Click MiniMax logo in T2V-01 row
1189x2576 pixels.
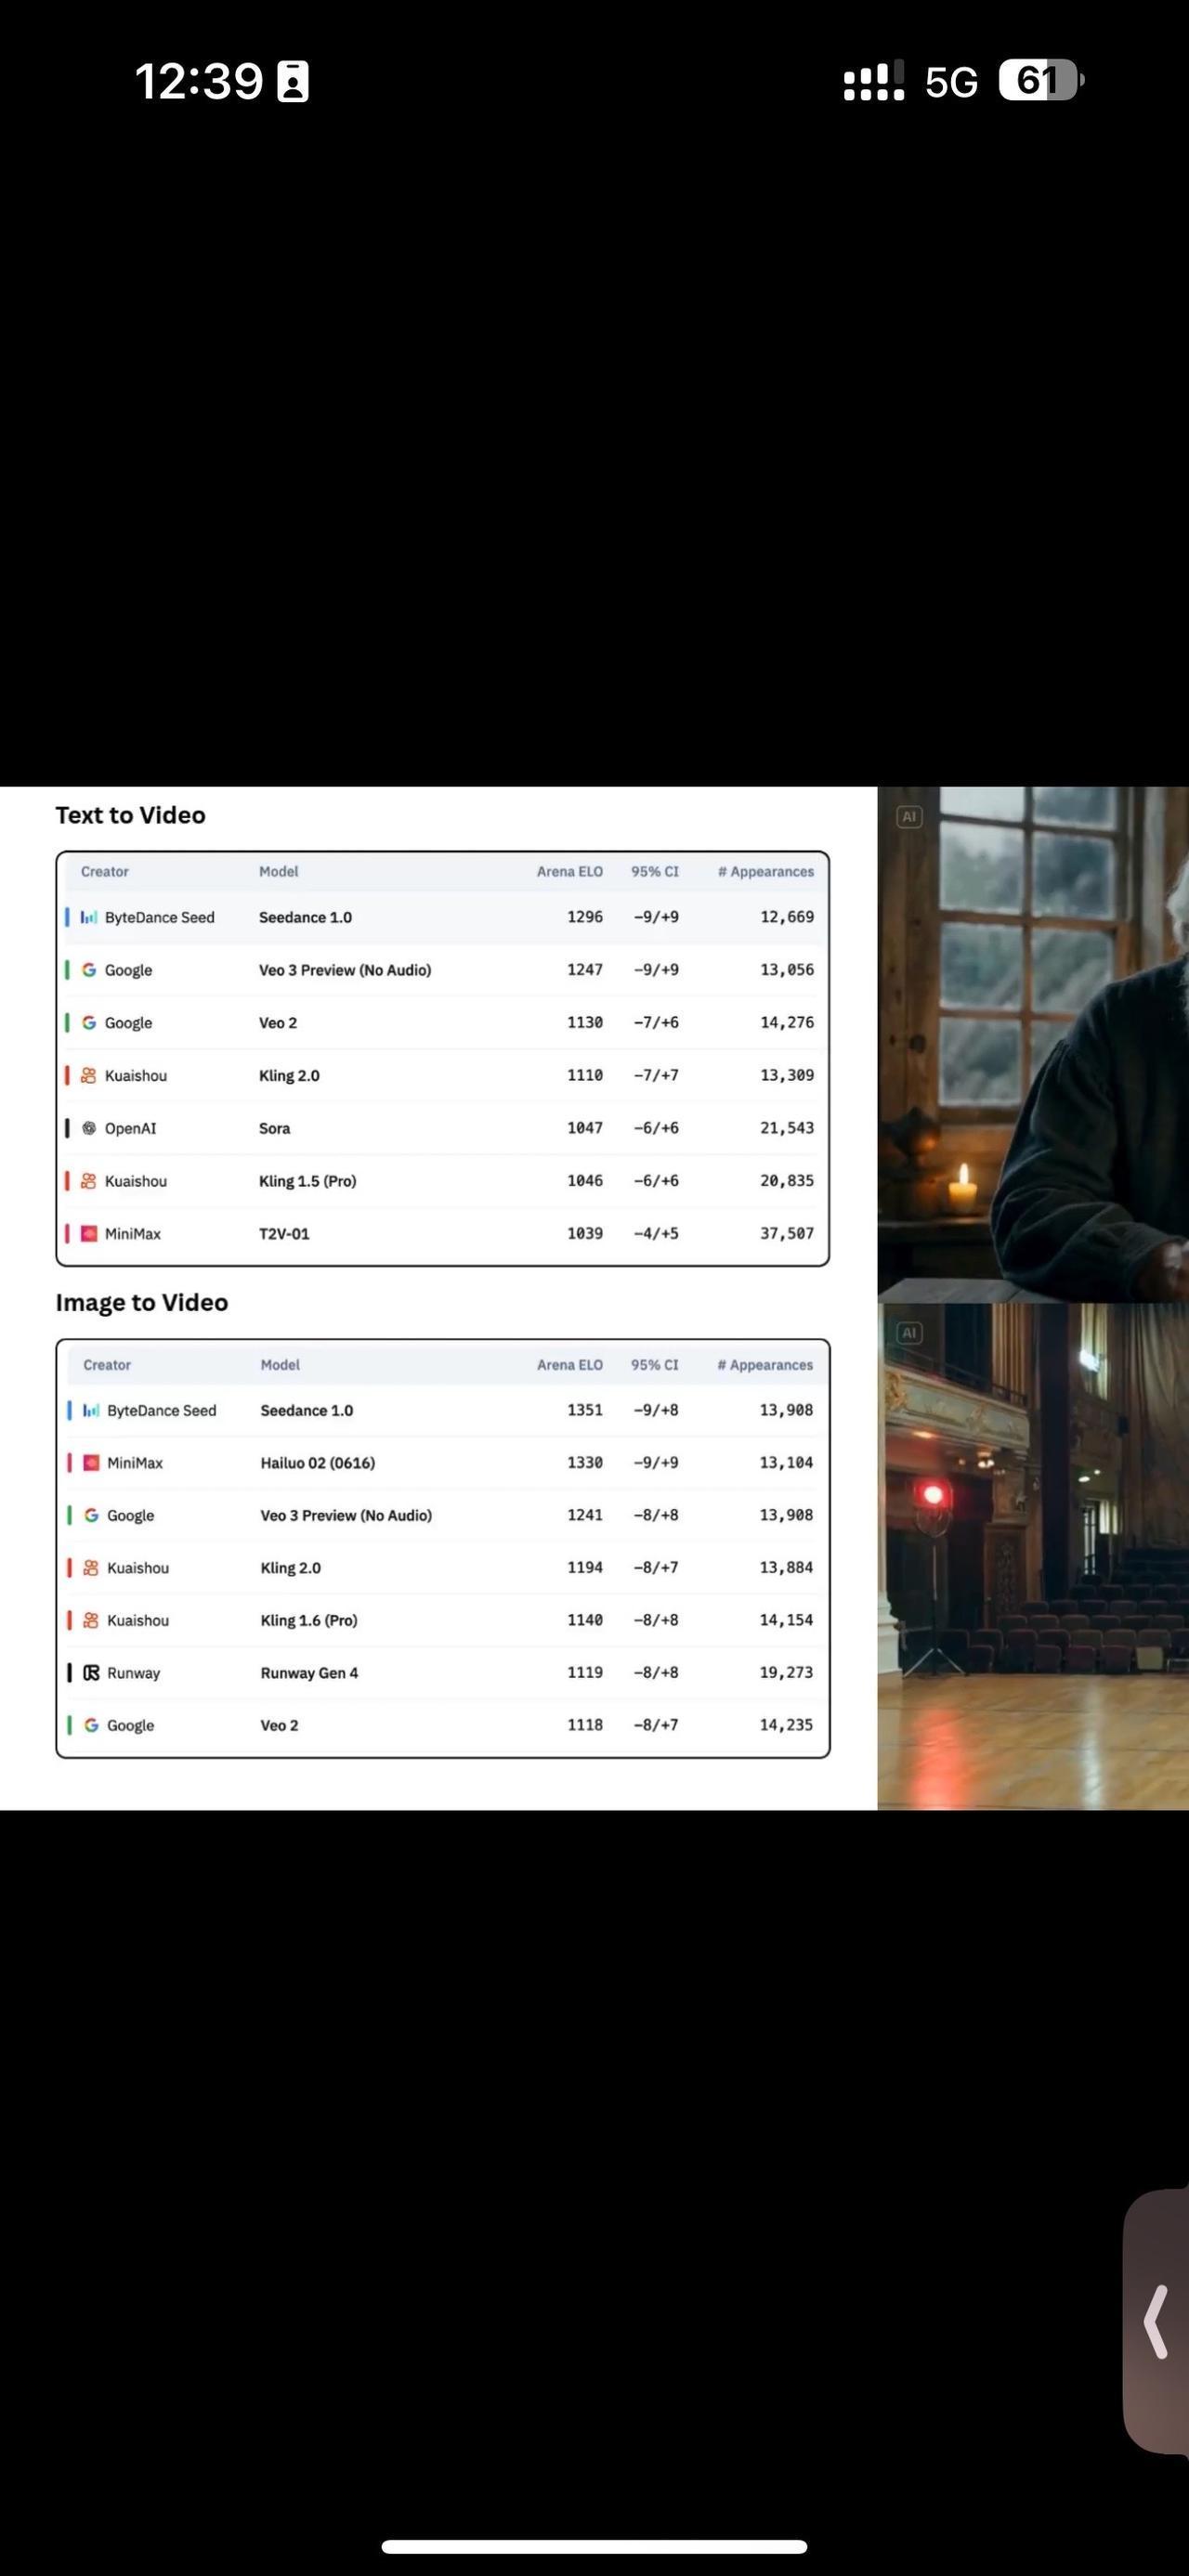coord(89,1234)
